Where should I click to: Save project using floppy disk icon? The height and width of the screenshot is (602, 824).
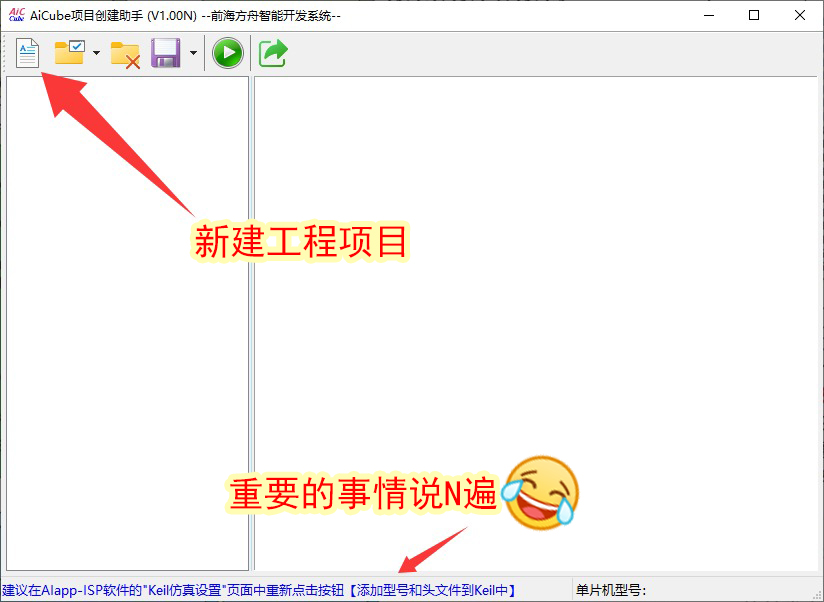tap(166, 53)
